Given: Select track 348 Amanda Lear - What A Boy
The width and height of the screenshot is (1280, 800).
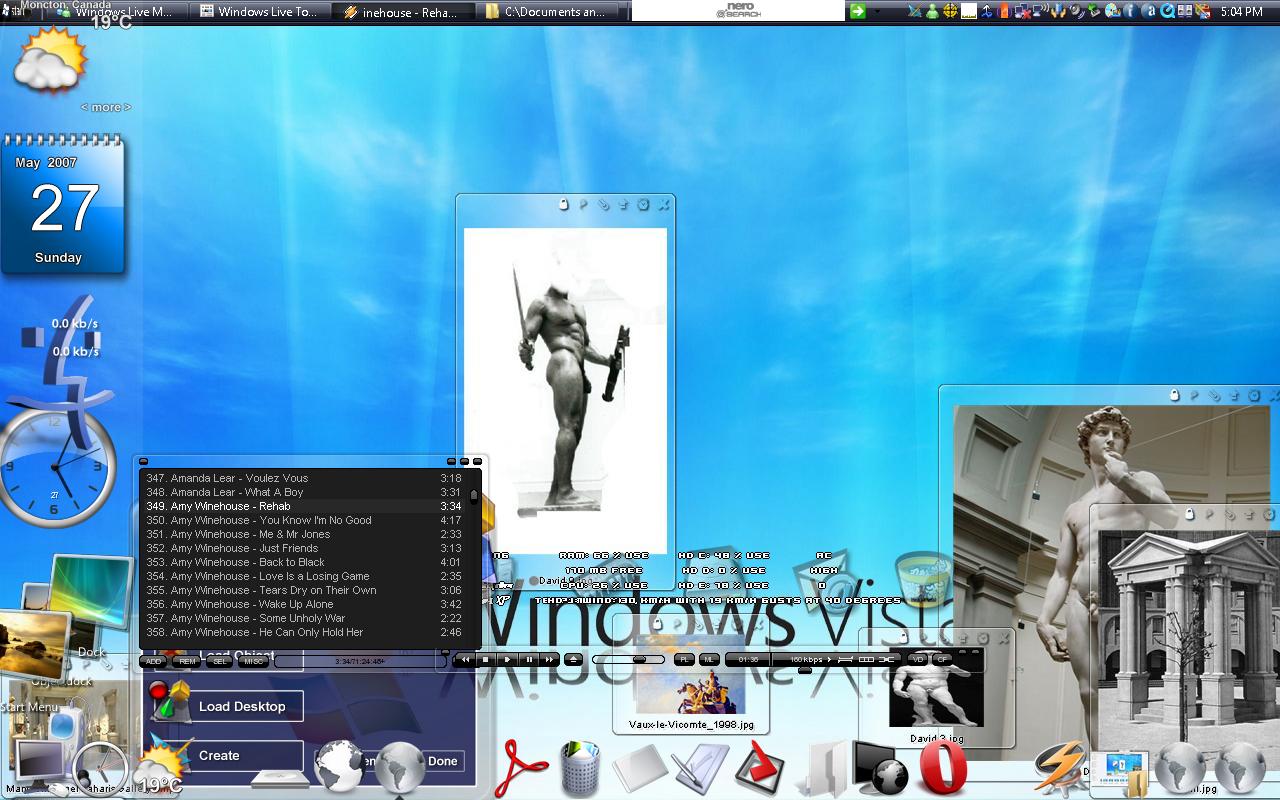Looking at the screenshot, I should pos(304,492).
